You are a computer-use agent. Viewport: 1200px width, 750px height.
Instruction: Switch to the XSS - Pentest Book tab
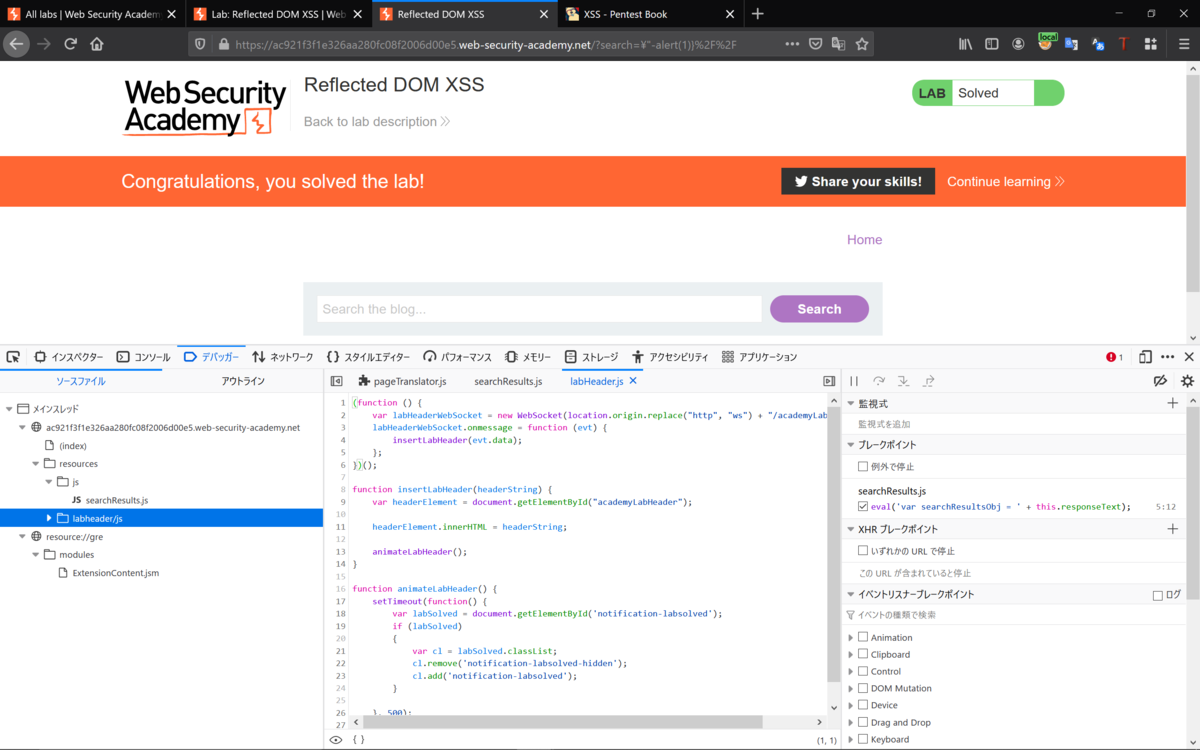(650, 14)
